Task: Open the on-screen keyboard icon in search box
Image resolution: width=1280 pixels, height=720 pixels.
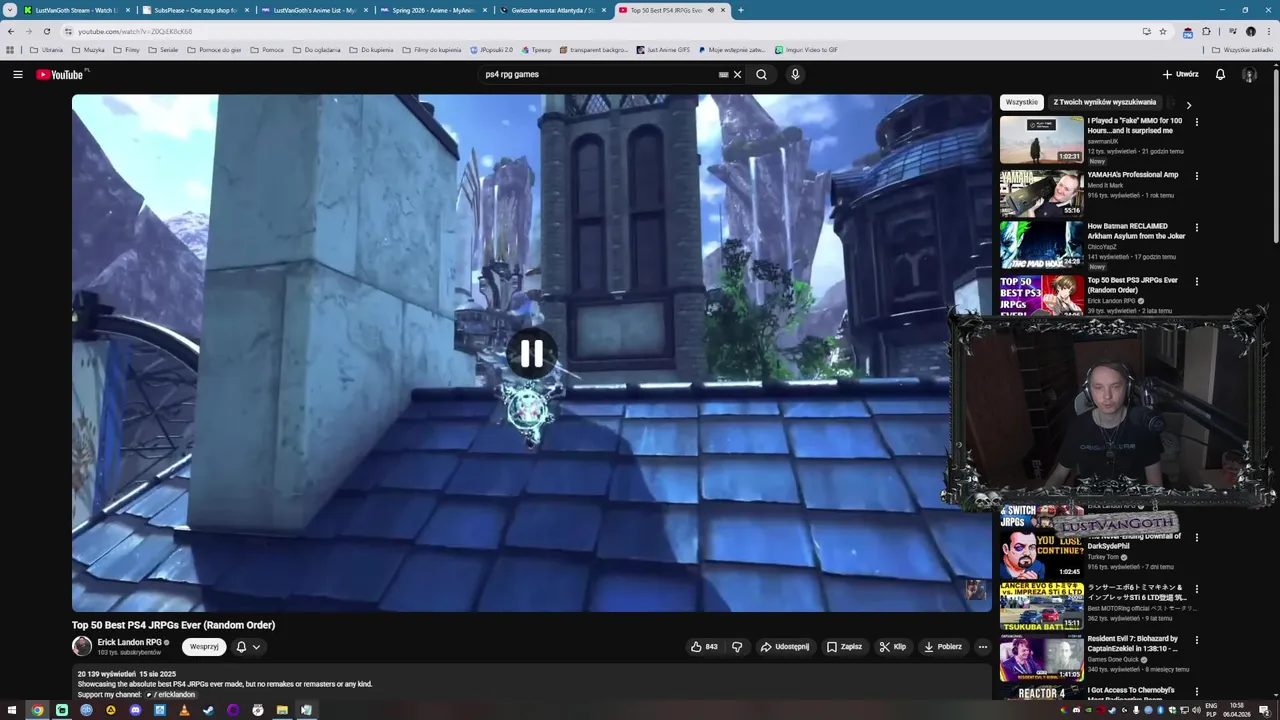Action: (723, 74)
